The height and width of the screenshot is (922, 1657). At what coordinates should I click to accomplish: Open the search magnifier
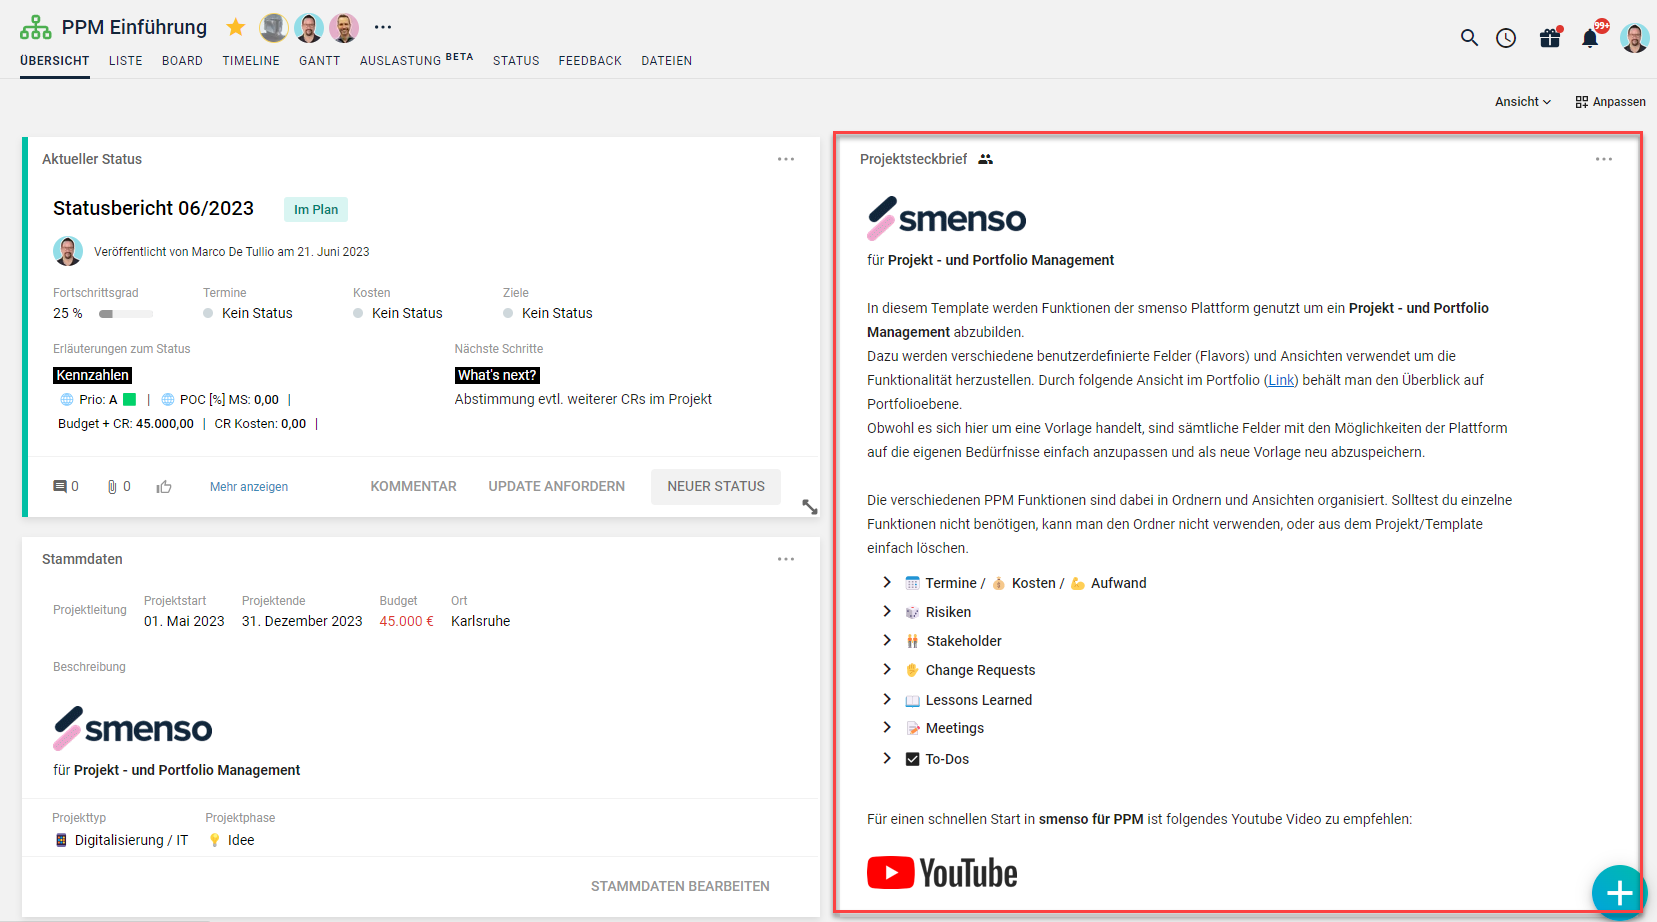pos(1469,38)
